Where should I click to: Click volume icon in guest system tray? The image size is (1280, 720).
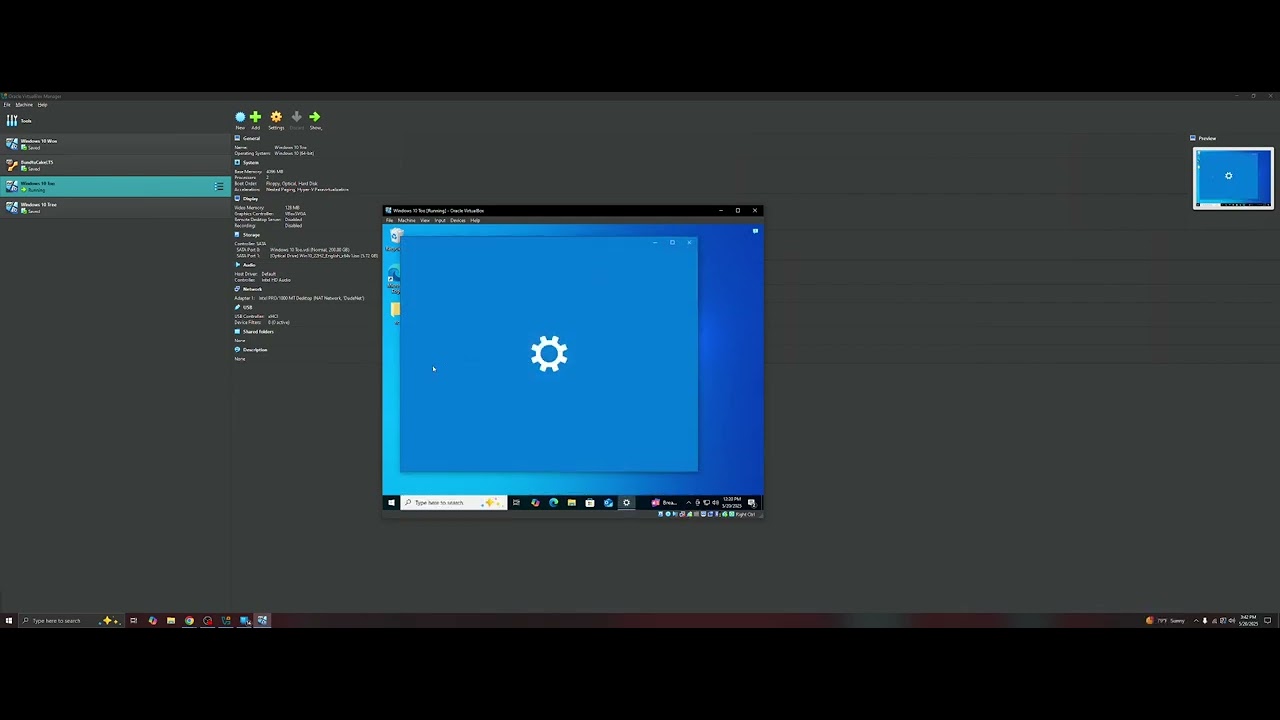tap(716, 503)
